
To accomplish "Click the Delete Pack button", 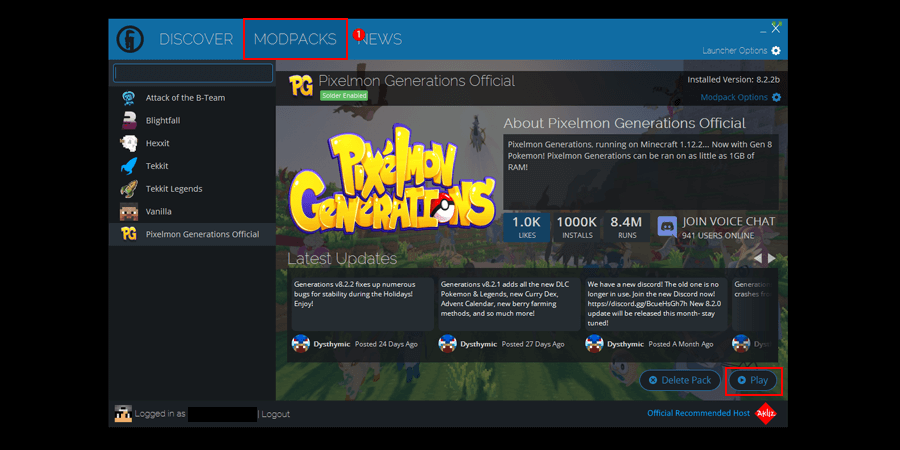I will coord(680,380).
